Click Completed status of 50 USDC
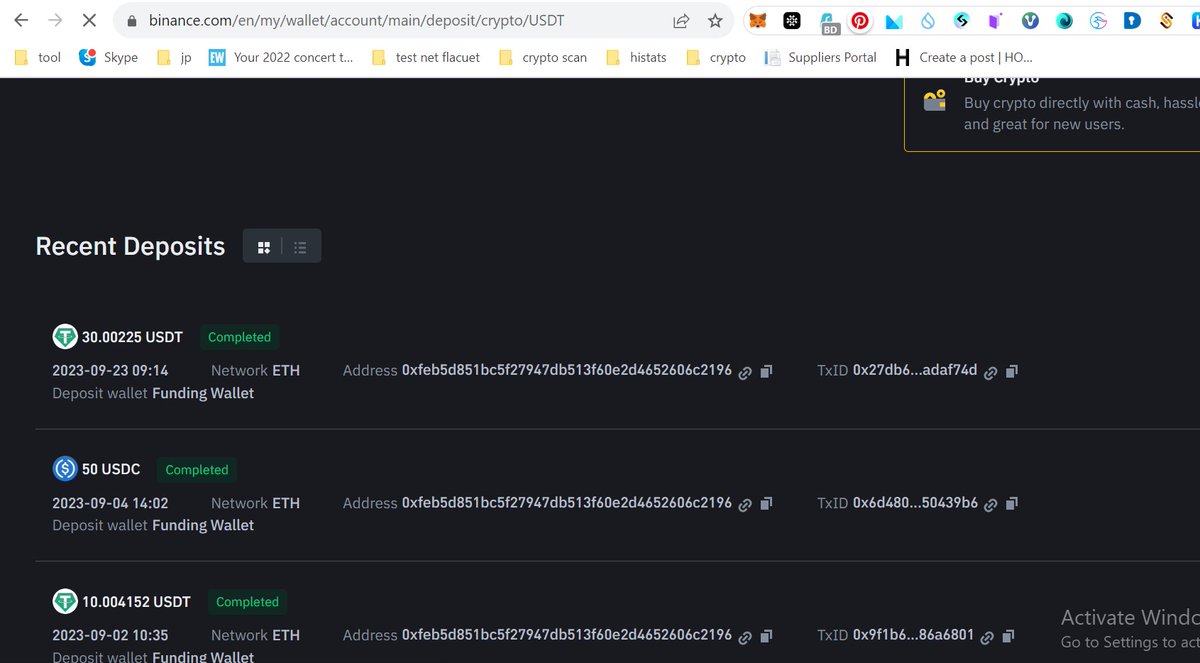Image resolution: width=1200 pixels, height=663 pixels. pyautogui.click(x=197, y=469)
